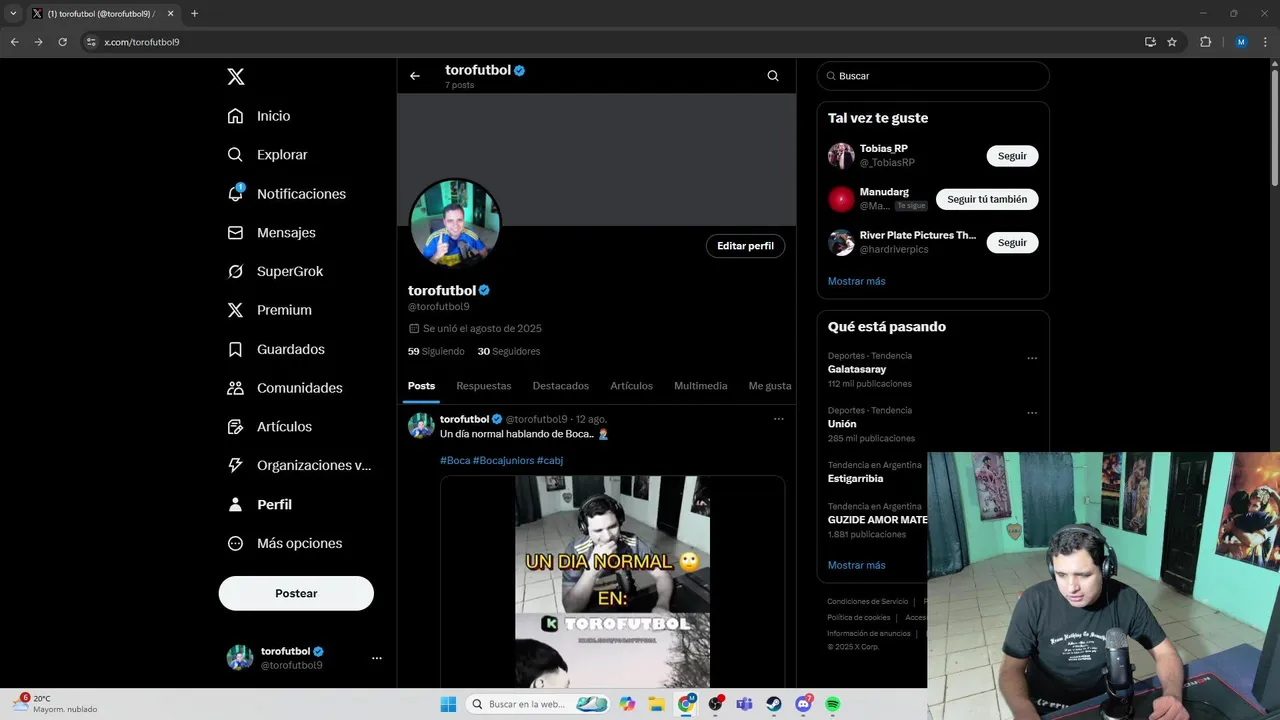The width and height of the screenshot is (1280, 720).
Task: Open options dots for Unión trend
Action: [x=1032, y=413]
